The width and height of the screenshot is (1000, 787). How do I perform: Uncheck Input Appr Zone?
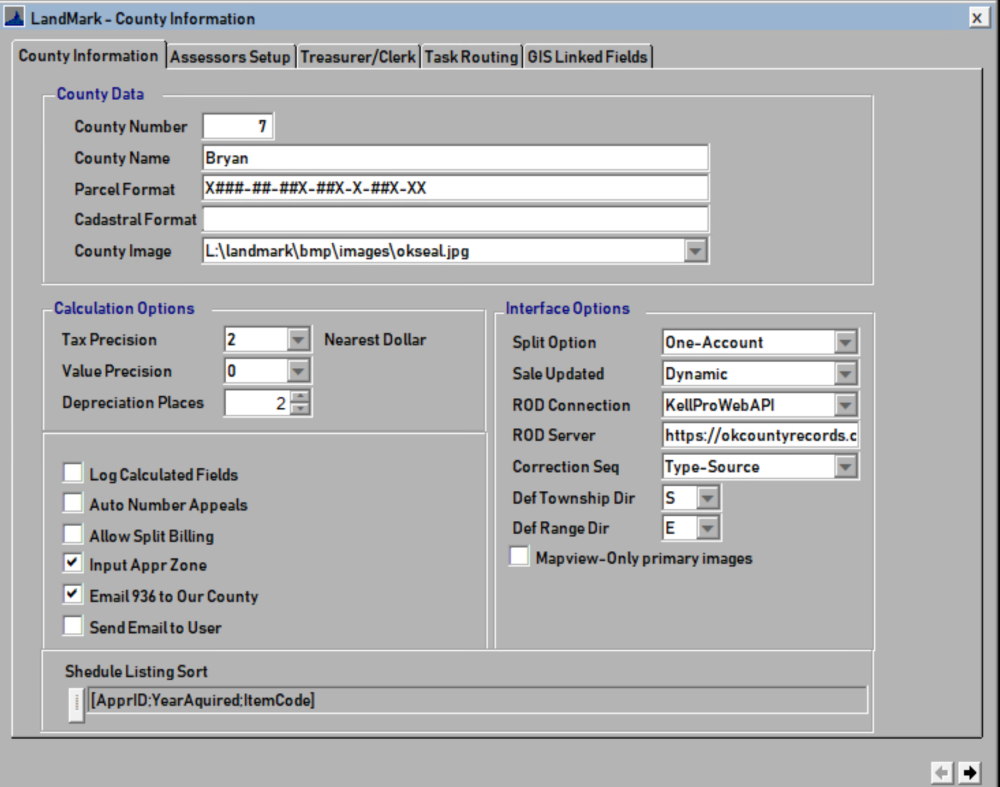point(72,562)
